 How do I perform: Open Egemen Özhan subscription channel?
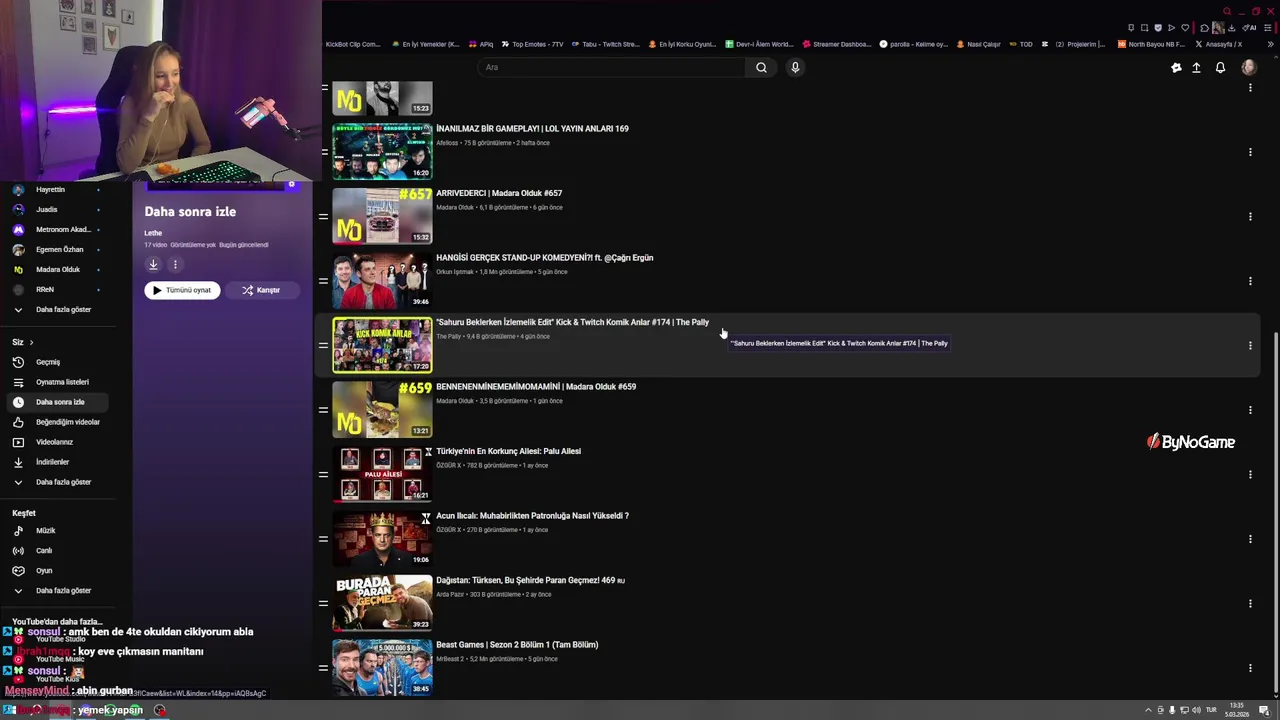[x=58, y=250]
